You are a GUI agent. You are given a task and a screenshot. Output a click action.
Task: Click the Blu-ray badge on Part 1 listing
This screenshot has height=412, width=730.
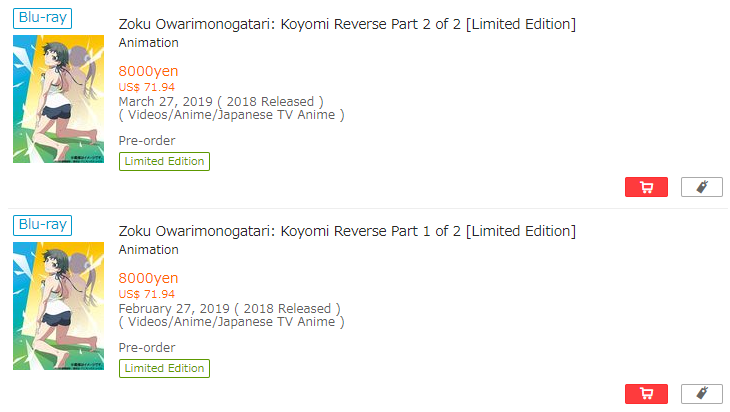pos(42,225)
